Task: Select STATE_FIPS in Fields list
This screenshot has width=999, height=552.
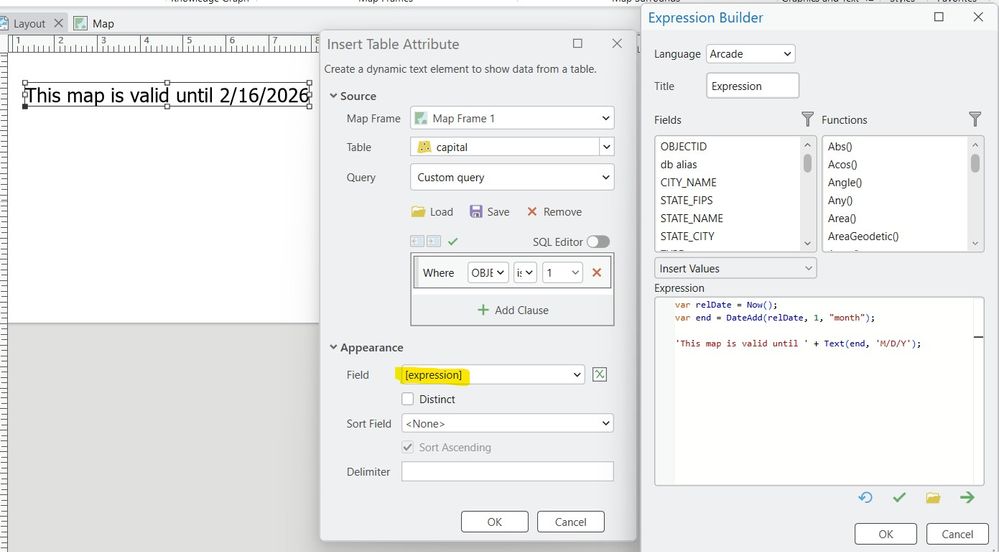Action: coord(686,200)
